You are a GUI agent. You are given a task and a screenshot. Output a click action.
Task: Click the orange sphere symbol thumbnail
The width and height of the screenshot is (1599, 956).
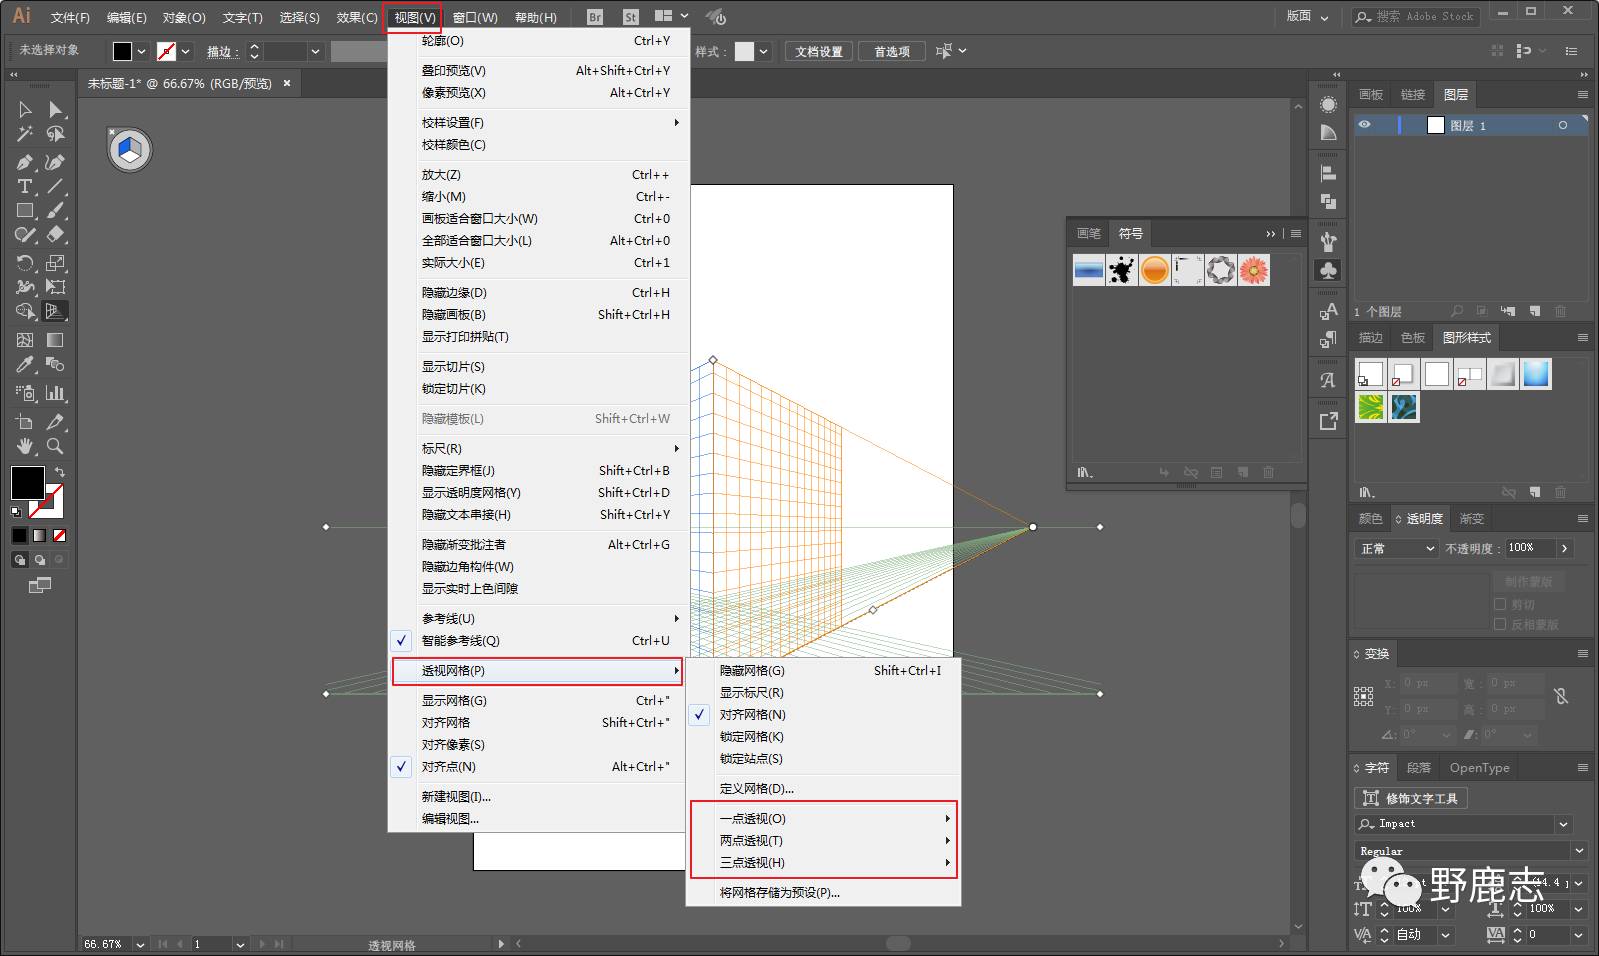(x=1154, y=270)
